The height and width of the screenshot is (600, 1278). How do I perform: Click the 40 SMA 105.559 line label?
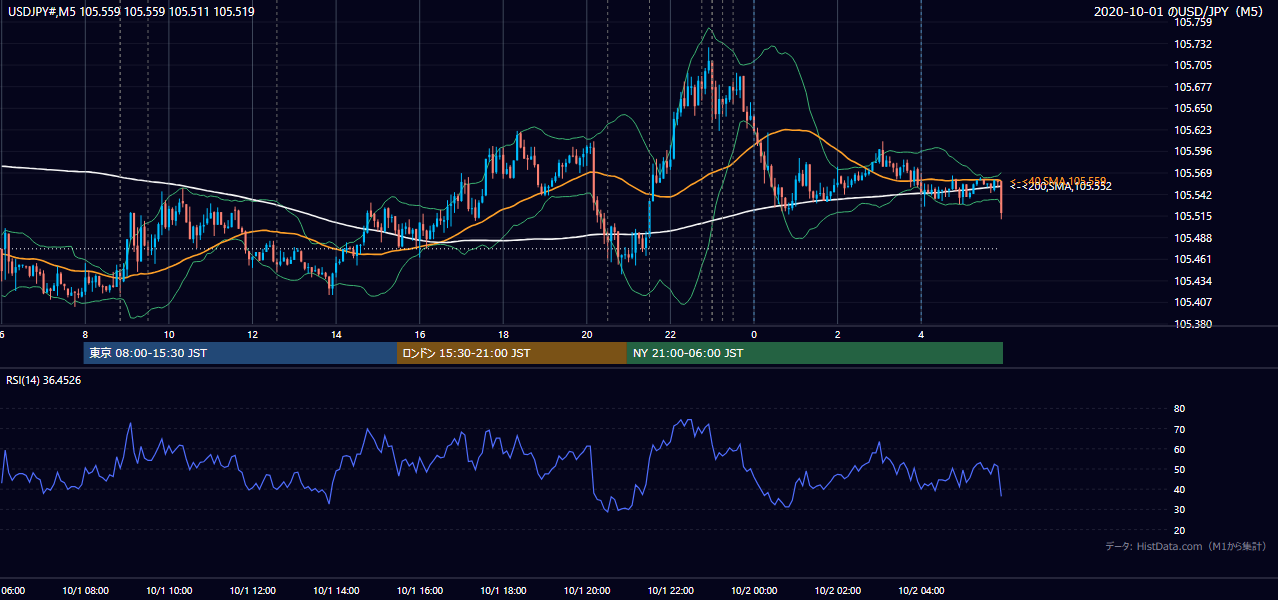click(x=1058, y=181)
